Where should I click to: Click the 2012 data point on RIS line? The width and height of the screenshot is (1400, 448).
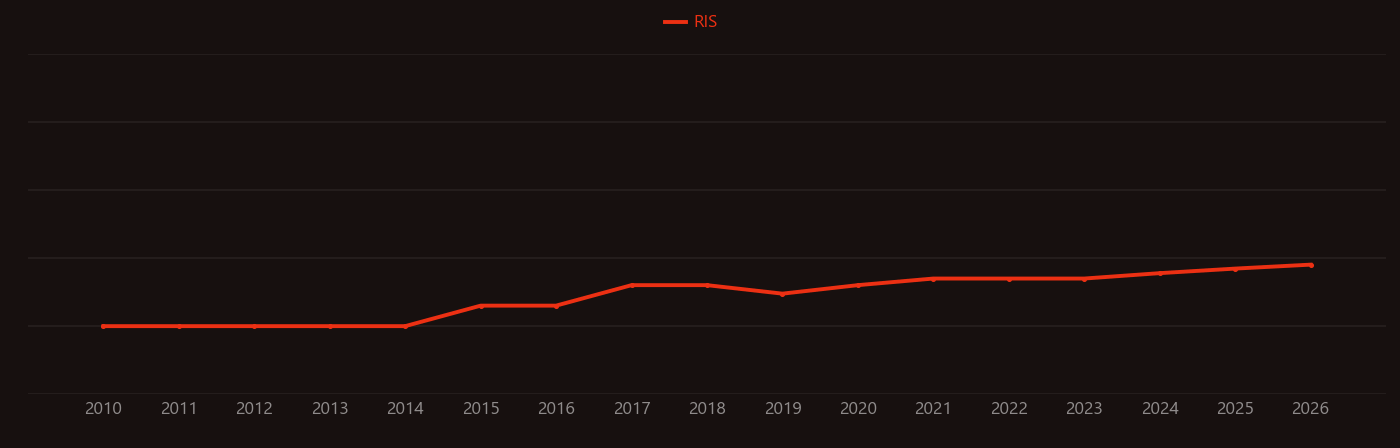point(254,326)
